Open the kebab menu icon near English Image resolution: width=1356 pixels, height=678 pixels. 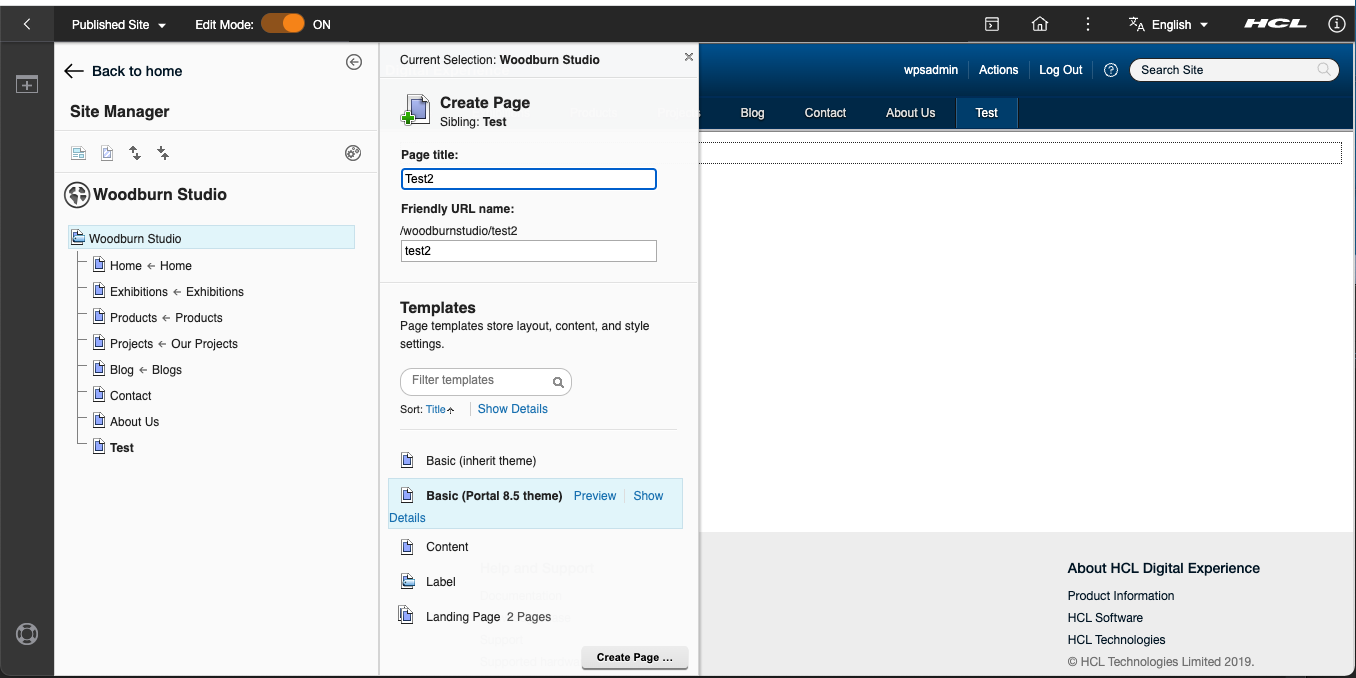(x=1088, y=23)
